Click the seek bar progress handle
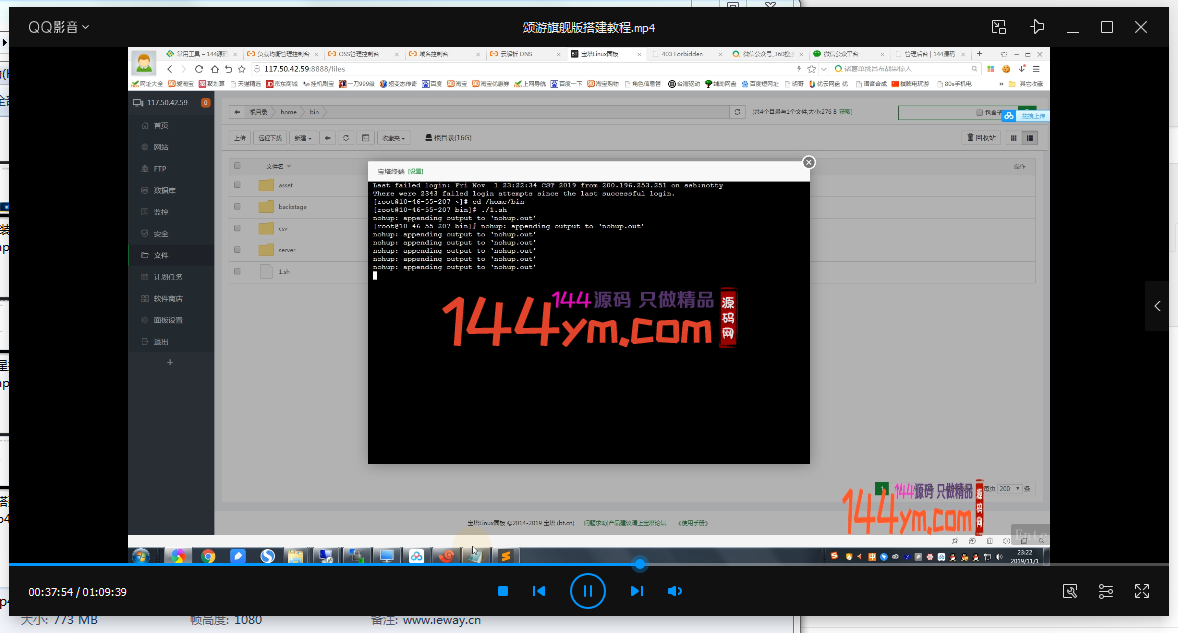The height and width of the screenshot is (633, 1178). (640, 564)
